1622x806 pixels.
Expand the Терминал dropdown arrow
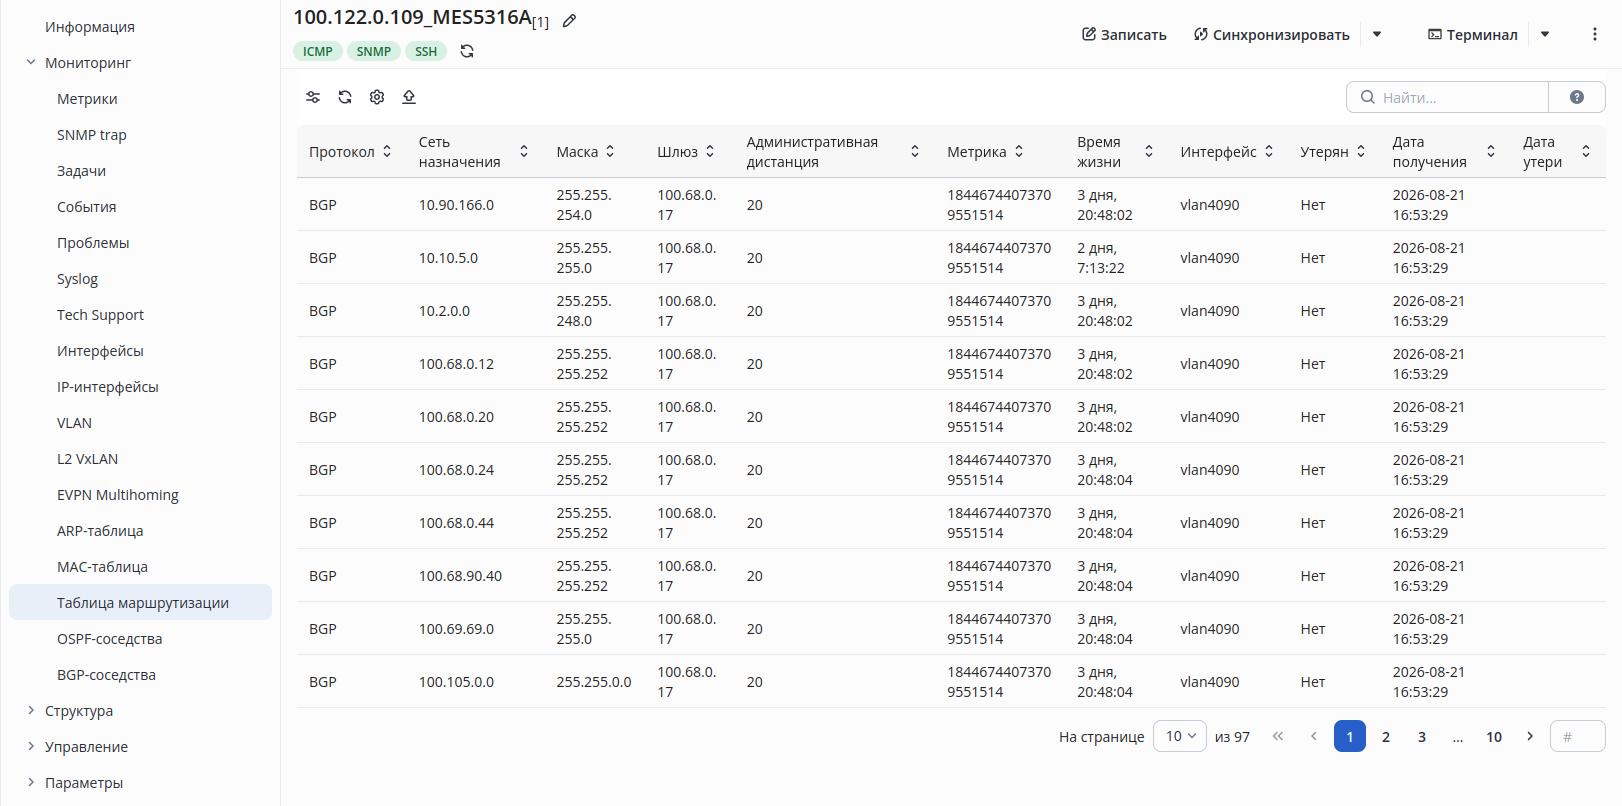1545,34
